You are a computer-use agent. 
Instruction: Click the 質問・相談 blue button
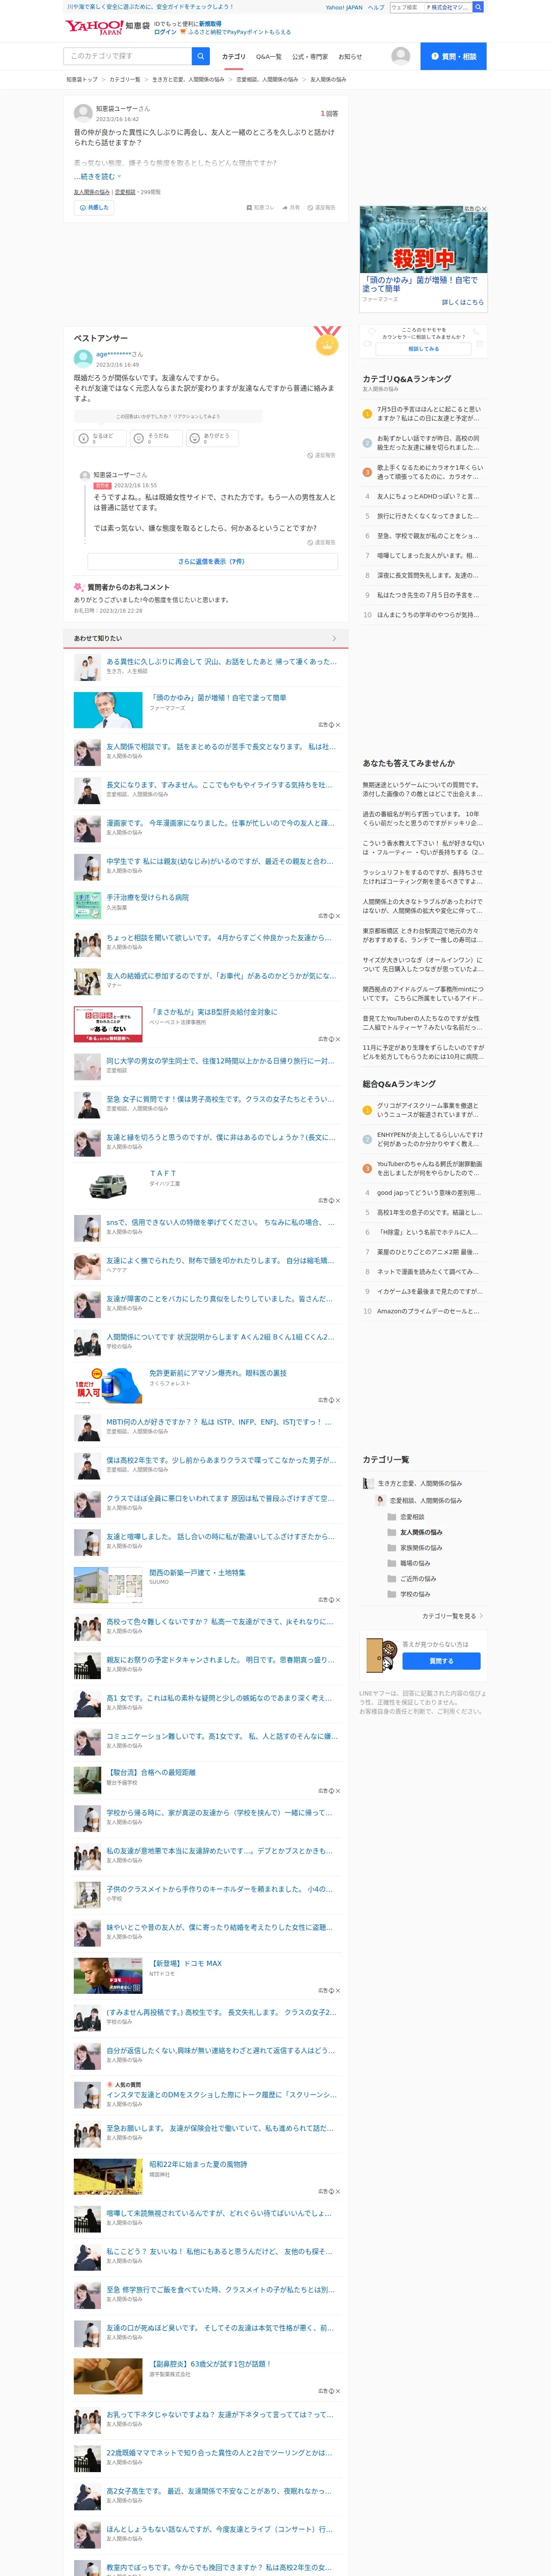pyautogui.click(x=453, y=56)
